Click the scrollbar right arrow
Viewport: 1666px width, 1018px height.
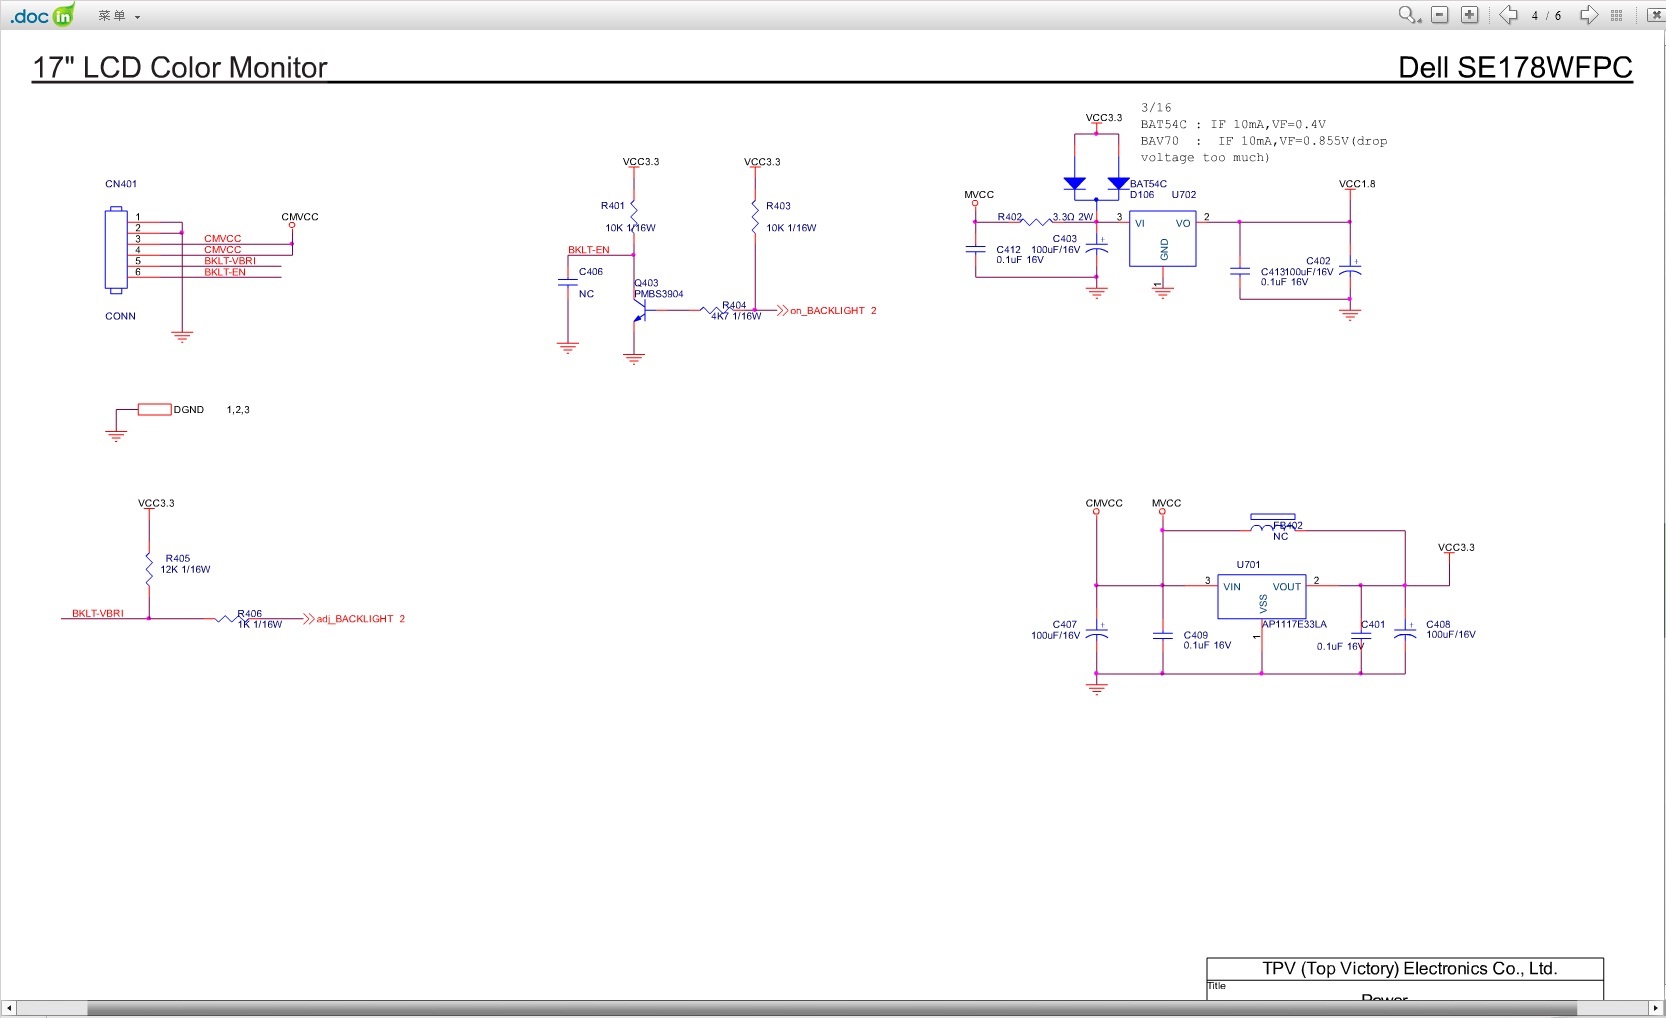coord(1657,1008)
